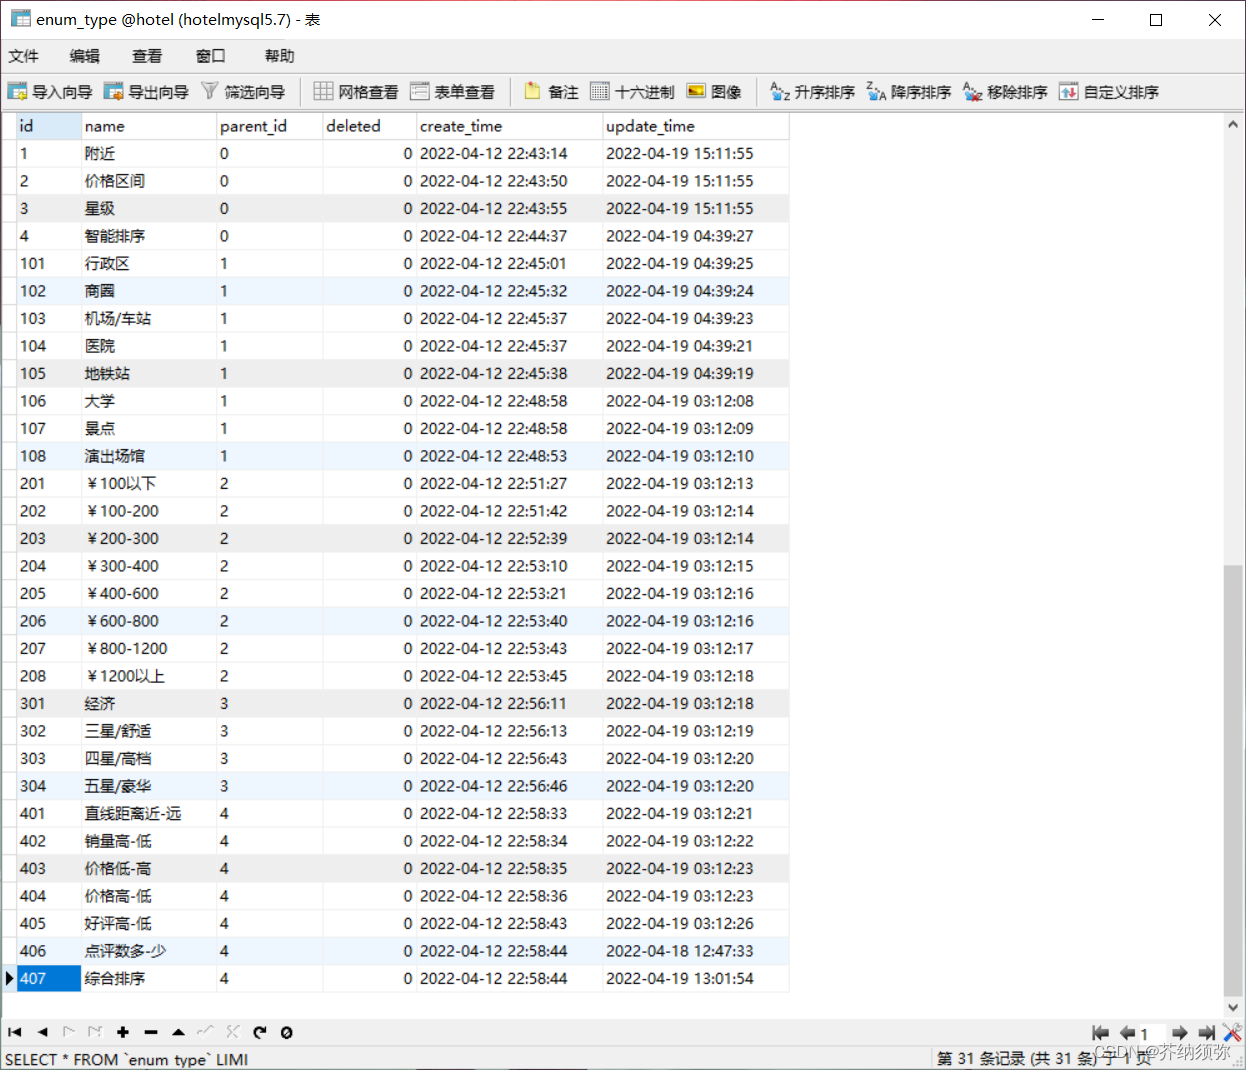Click the page number field
Image resolution: width=1246 pixels, height=1070 pixels.
[1151, 1033]
